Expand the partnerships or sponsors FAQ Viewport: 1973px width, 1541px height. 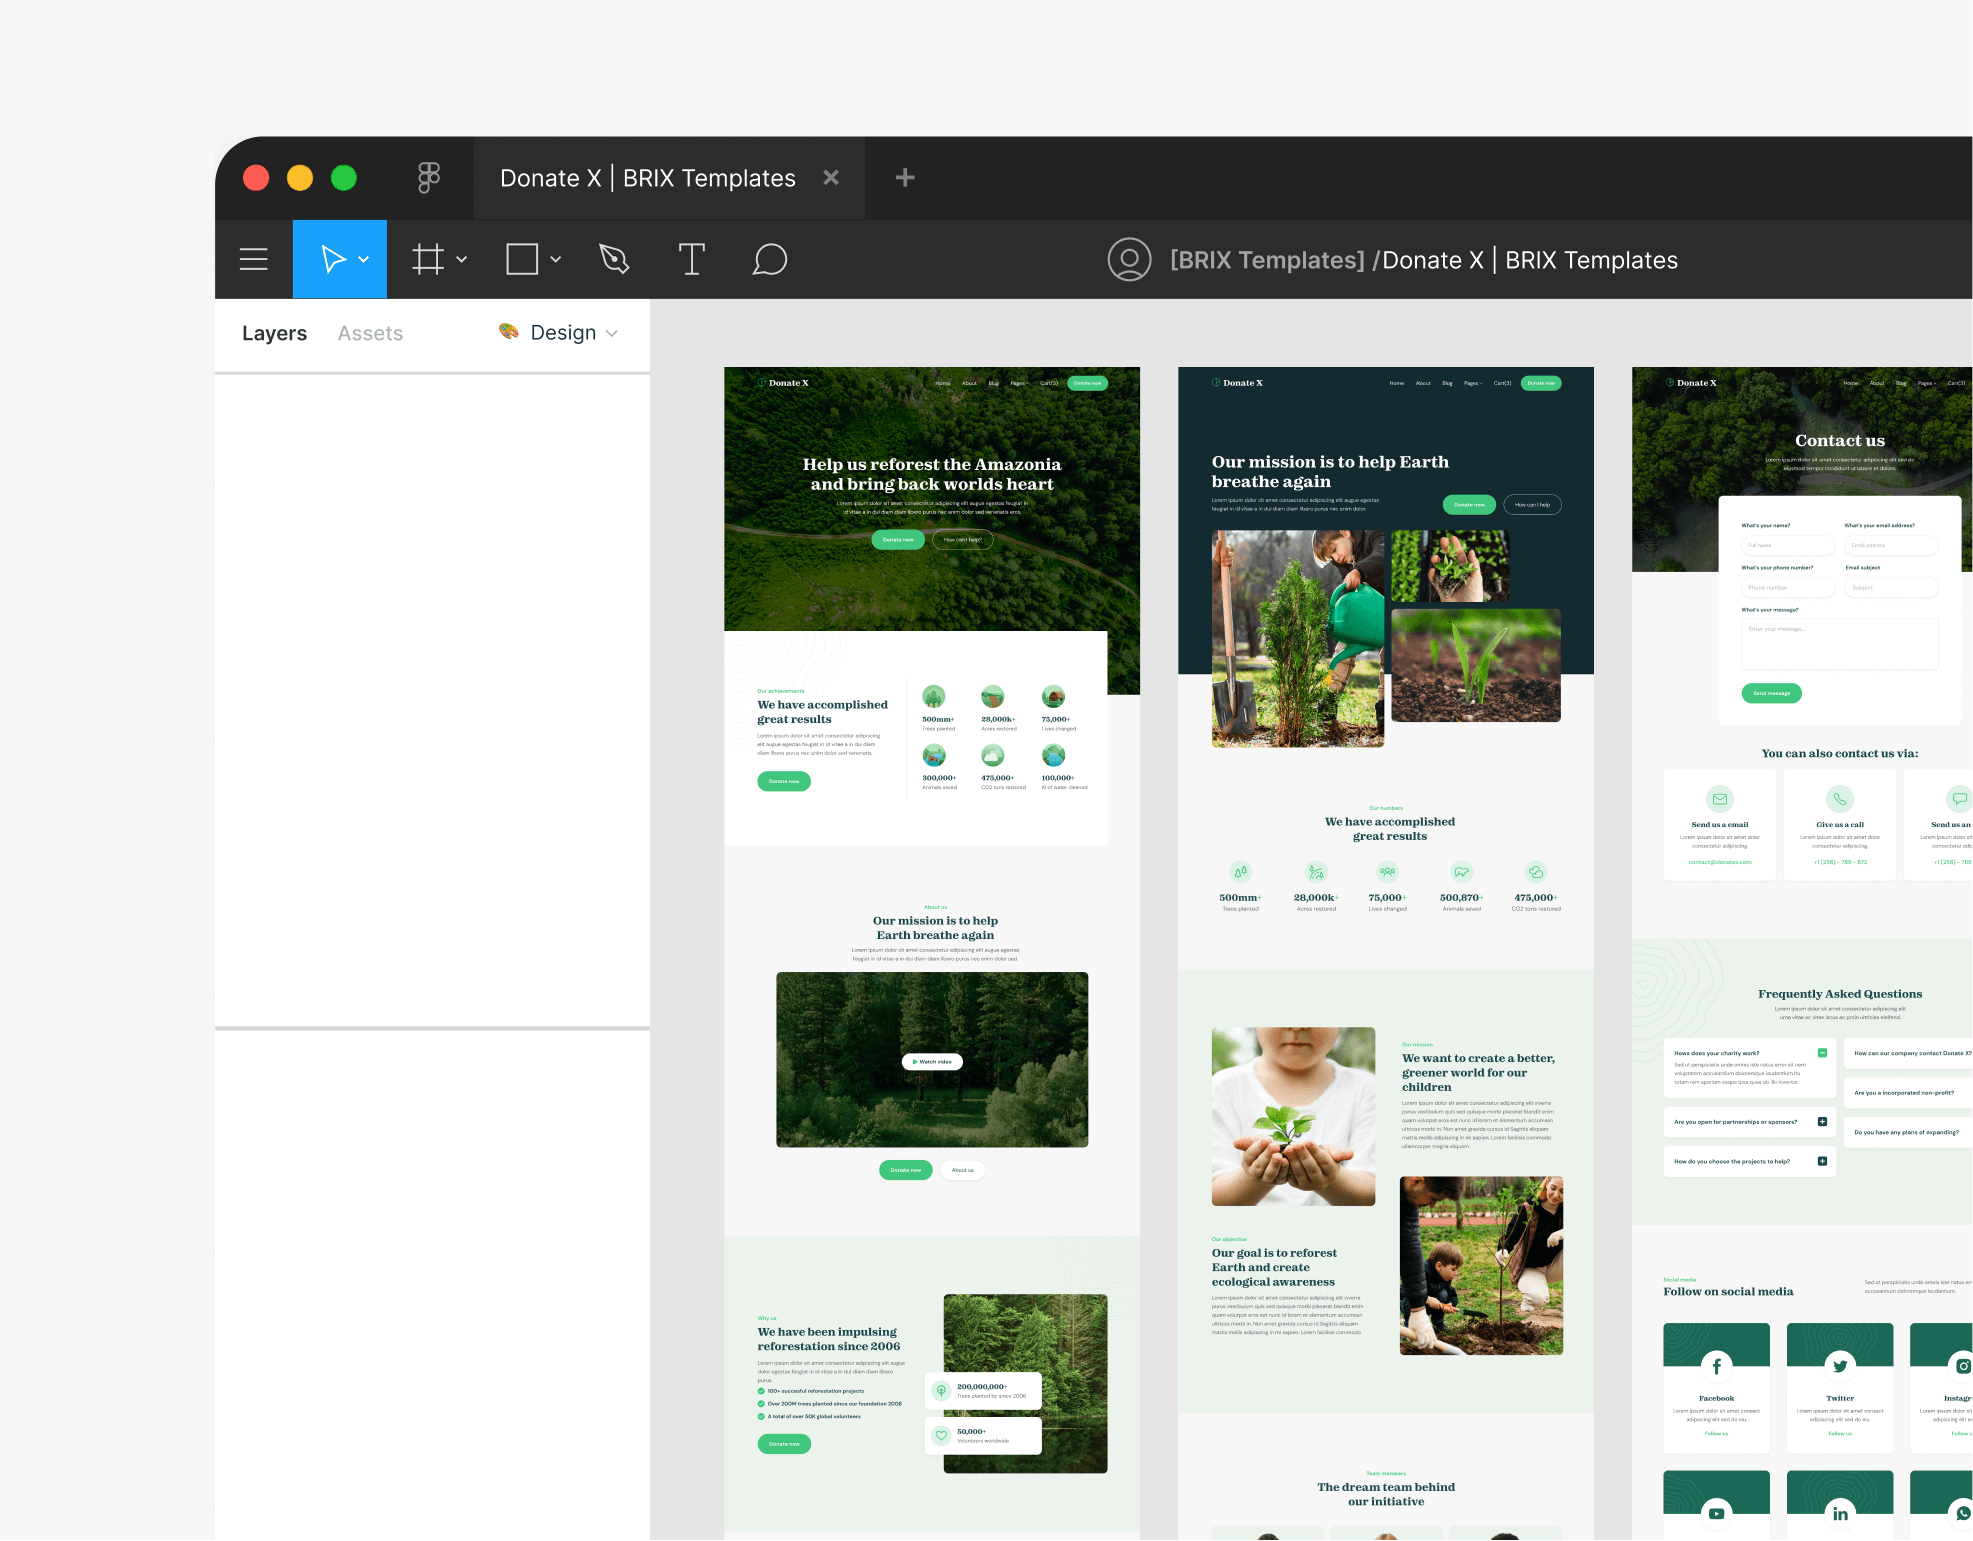pos(1822,1122)
